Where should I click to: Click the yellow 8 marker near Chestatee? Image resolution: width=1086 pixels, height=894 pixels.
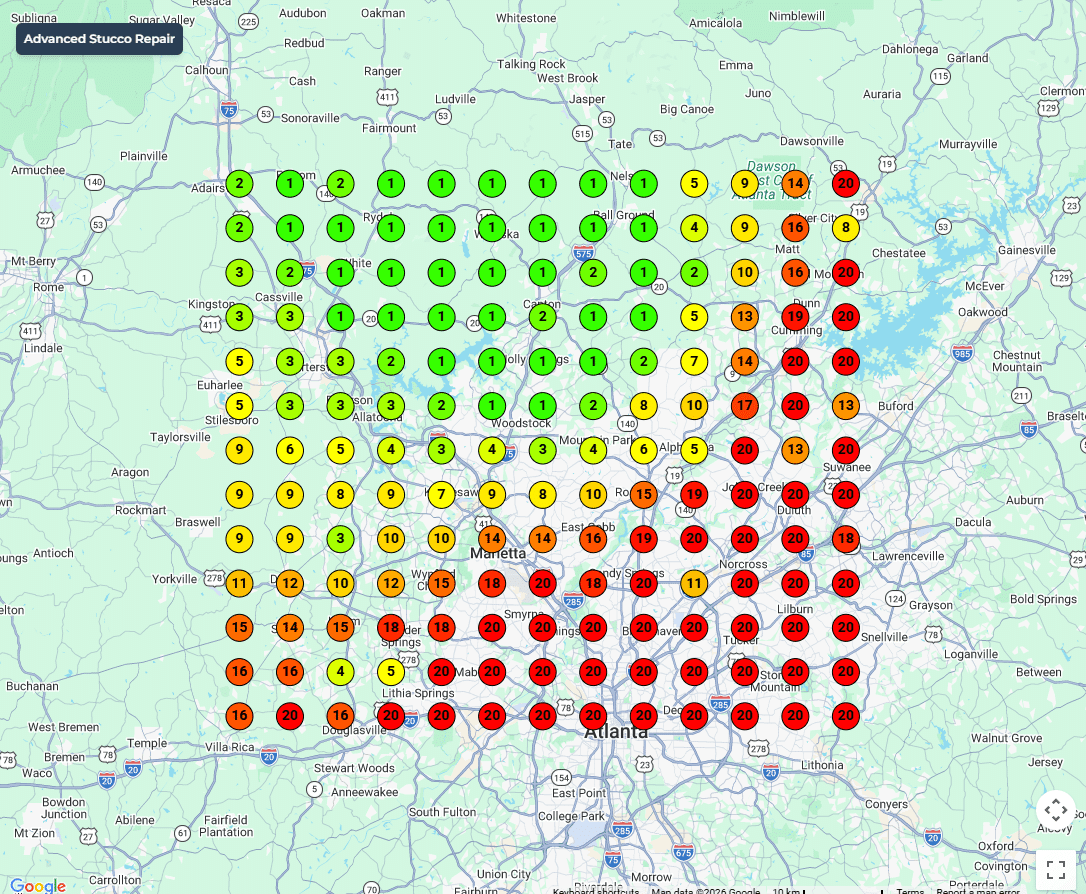tap(846, 228)
